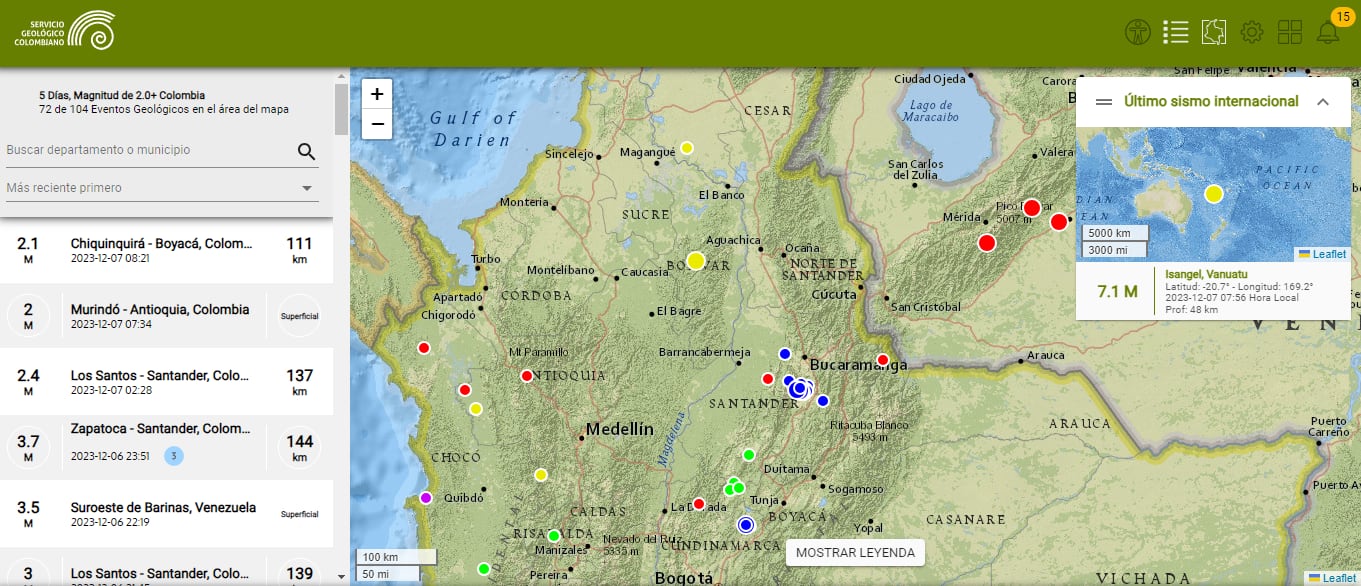The width and height of the screenshot is (1361, 586).
Task: Open the accessibility options icon
Action: (x=1137, y=31)
